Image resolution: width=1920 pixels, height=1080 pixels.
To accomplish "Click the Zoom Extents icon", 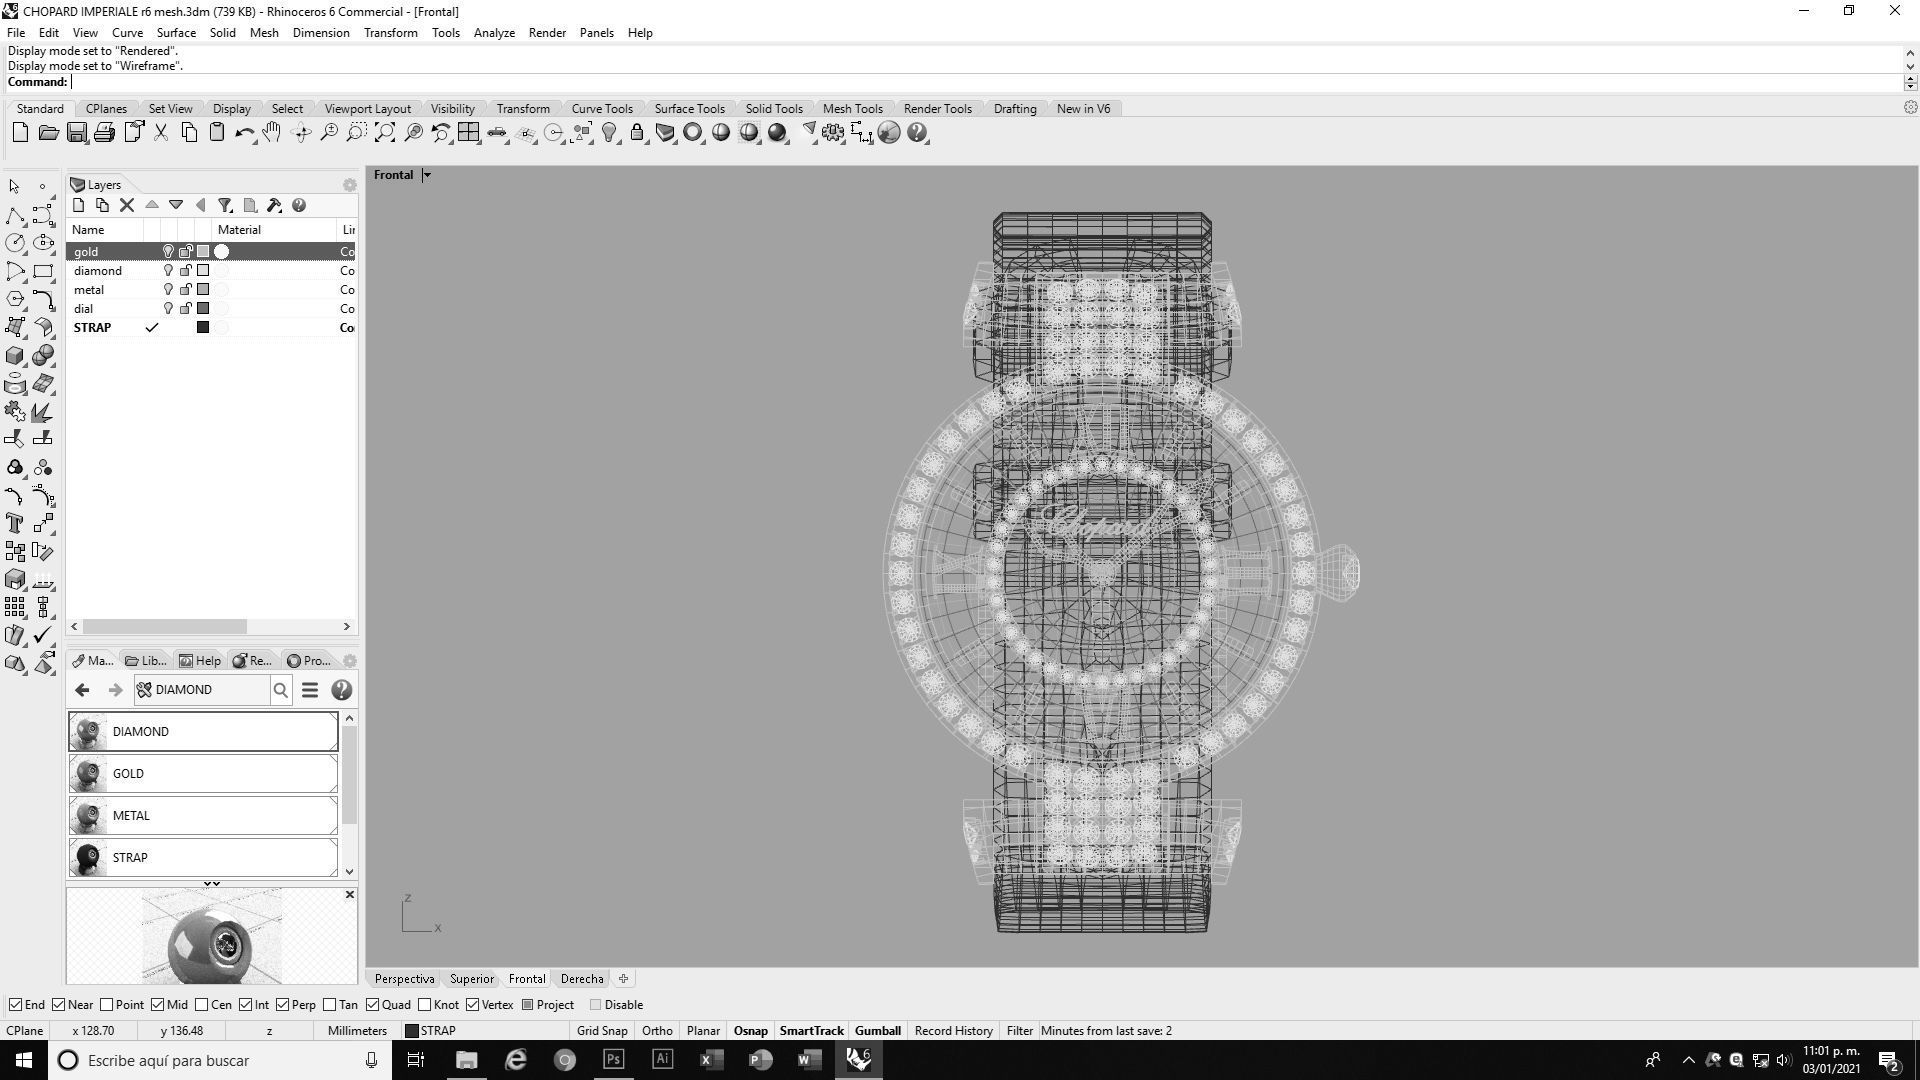I will click(x=384, y=133).
